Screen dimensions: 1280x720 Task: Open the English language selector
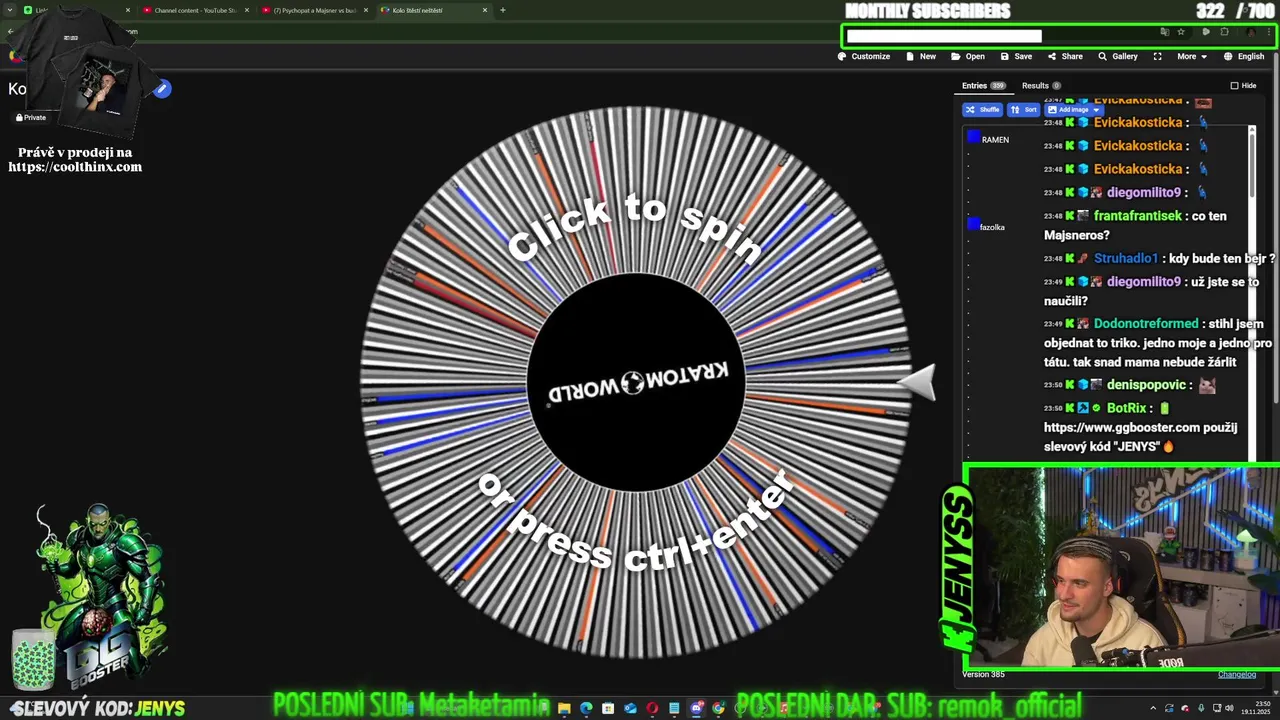pyautogui.click(x=1244, y=56)
